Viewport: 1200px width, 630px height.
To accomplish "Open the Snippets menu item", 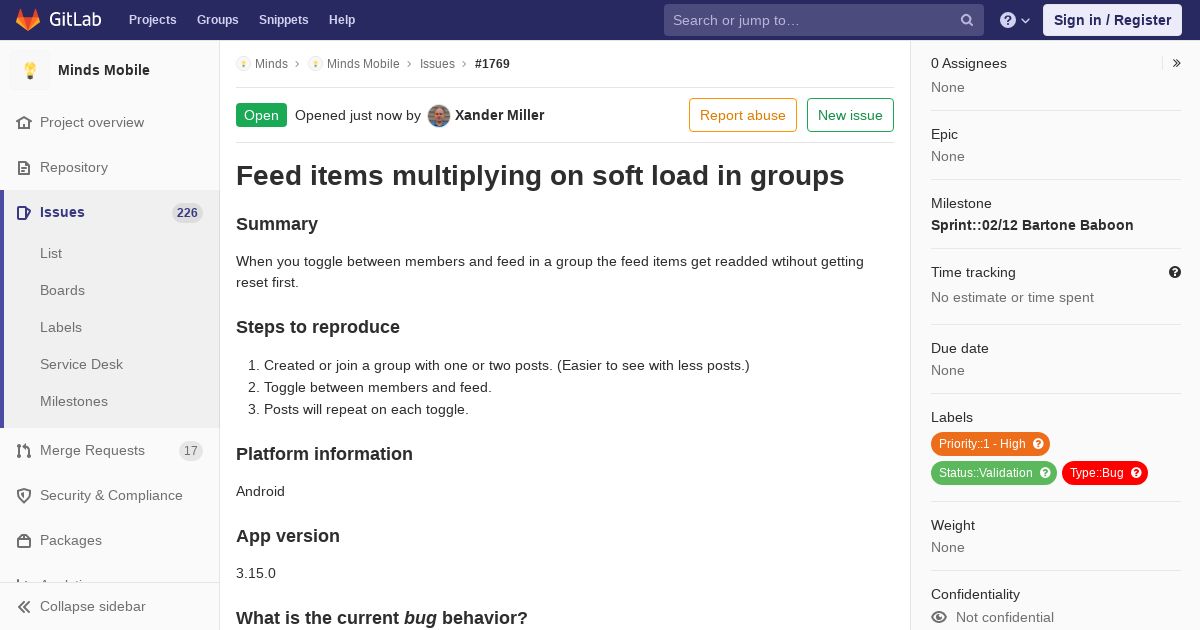I will (283, 20).
